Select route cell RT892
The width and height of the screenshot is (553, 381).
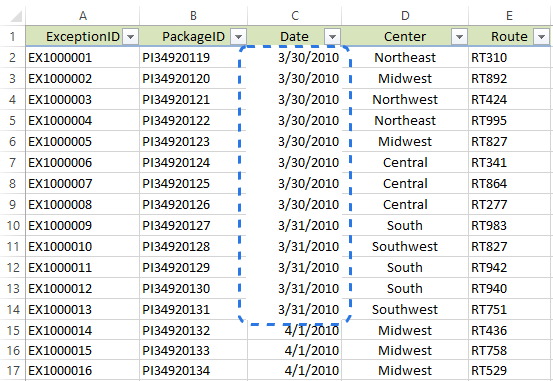pos(510,78)
